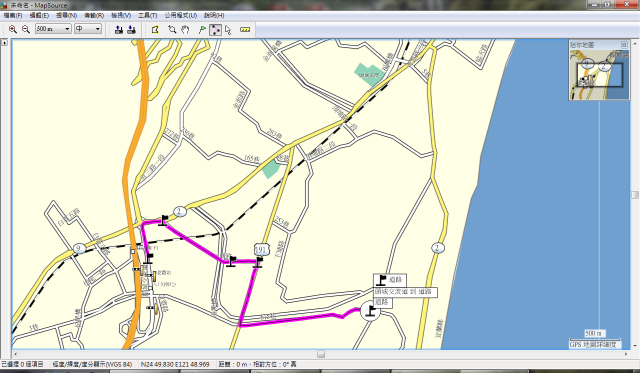Open the 公用程式(U) menu
Image resolution: width=640 pixels, height=373 pixels.
[180, 16]
